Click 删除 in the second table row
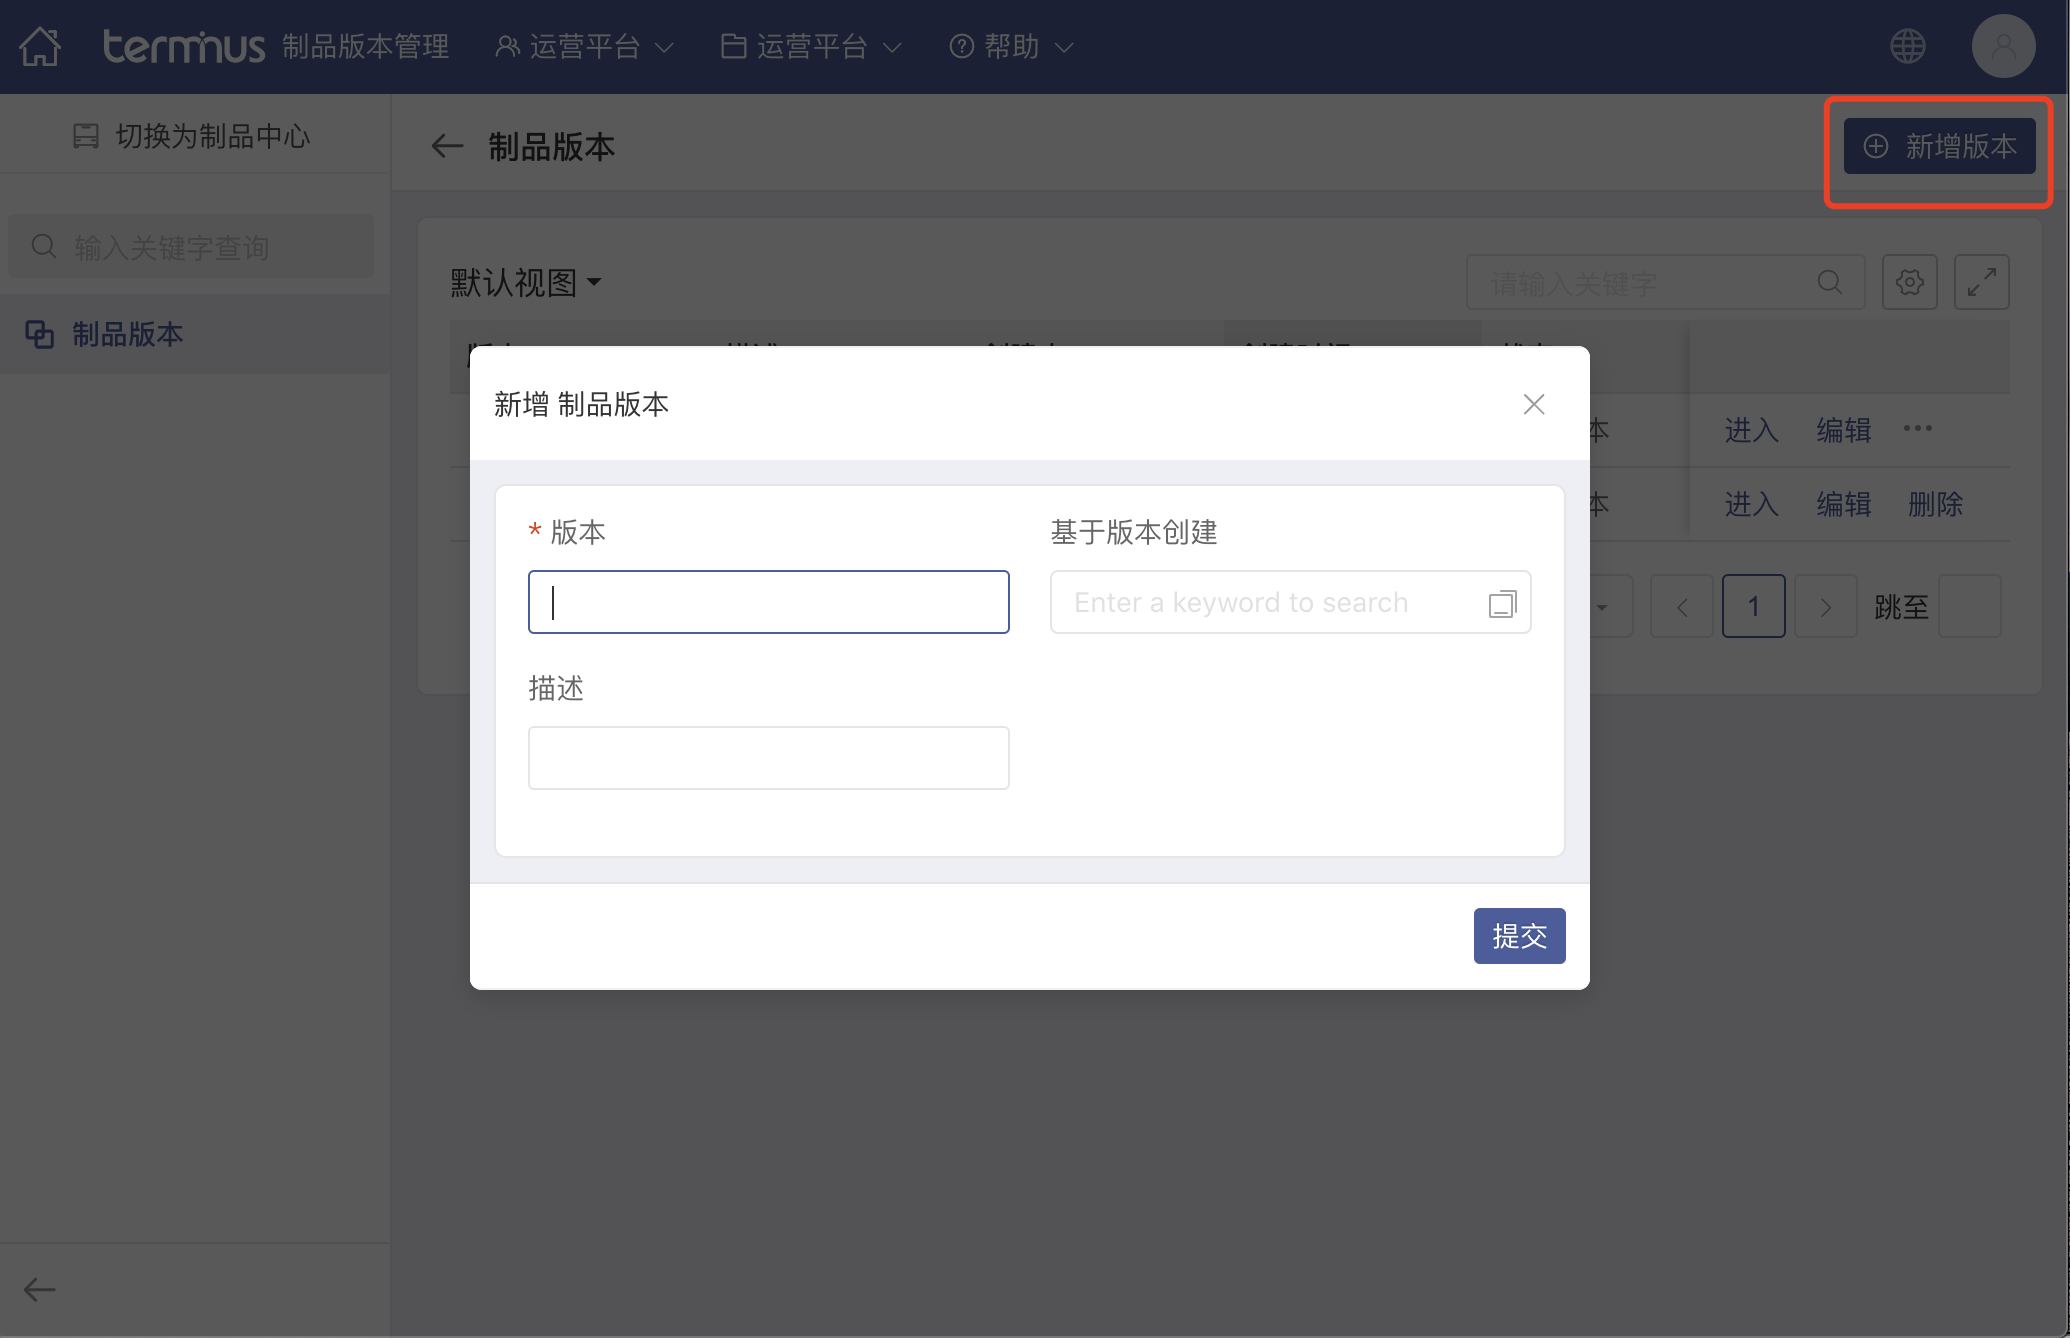 [x=1936, y=504]
